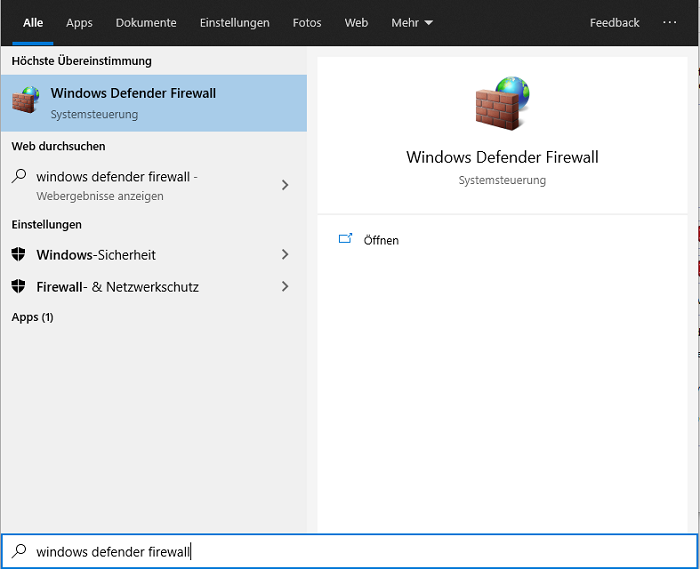This screenshot has height=569, width=700.
Task: Click the Öffnen open icon
Action: tap(346, 239)
